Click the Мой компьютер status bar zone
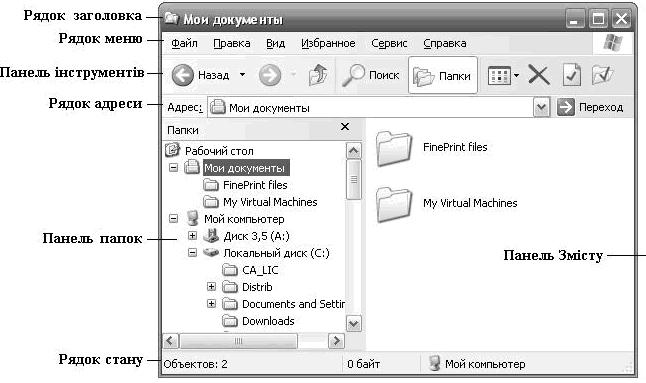 (x=477, y=364)
